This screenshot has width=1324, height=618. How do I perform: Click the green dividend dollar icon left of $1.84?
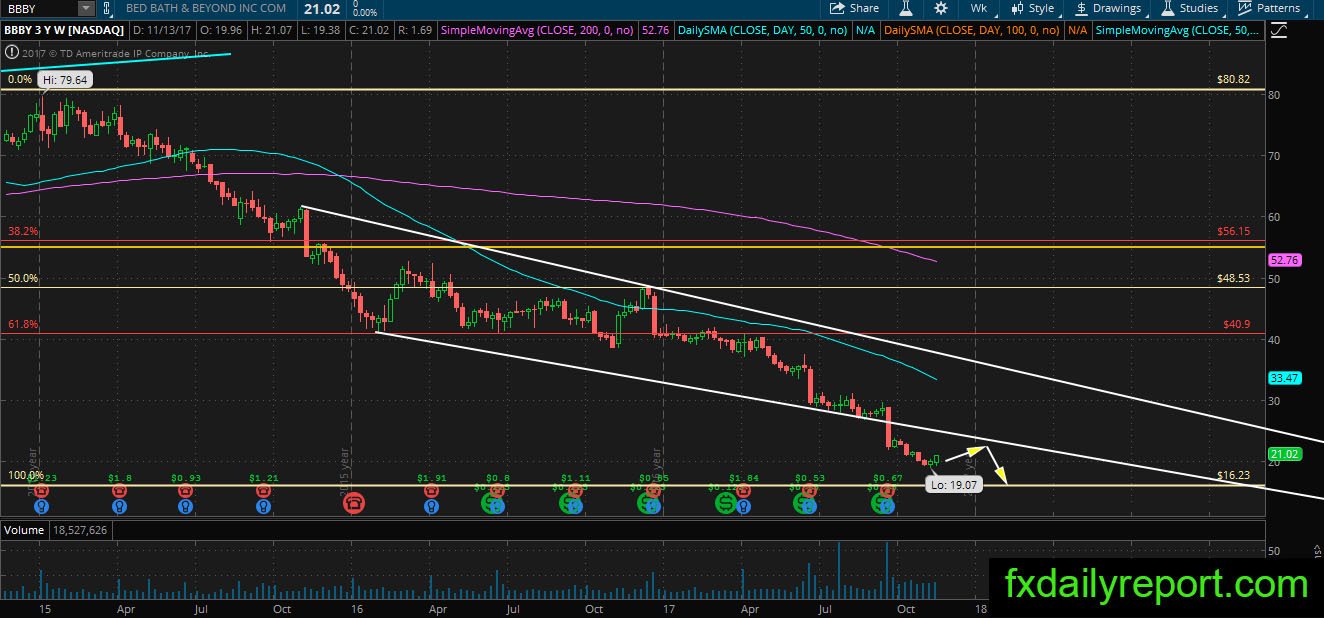pos(727,503)
